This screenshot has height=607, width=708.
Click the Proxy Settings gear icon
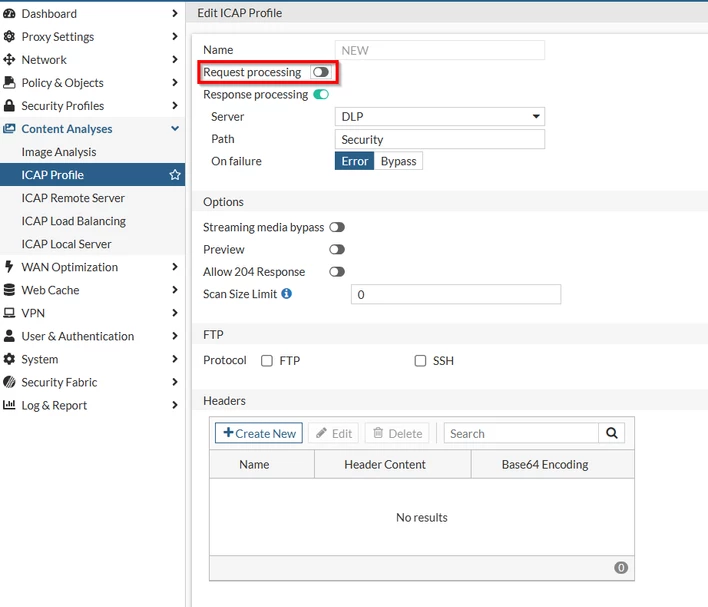(9, 37)
